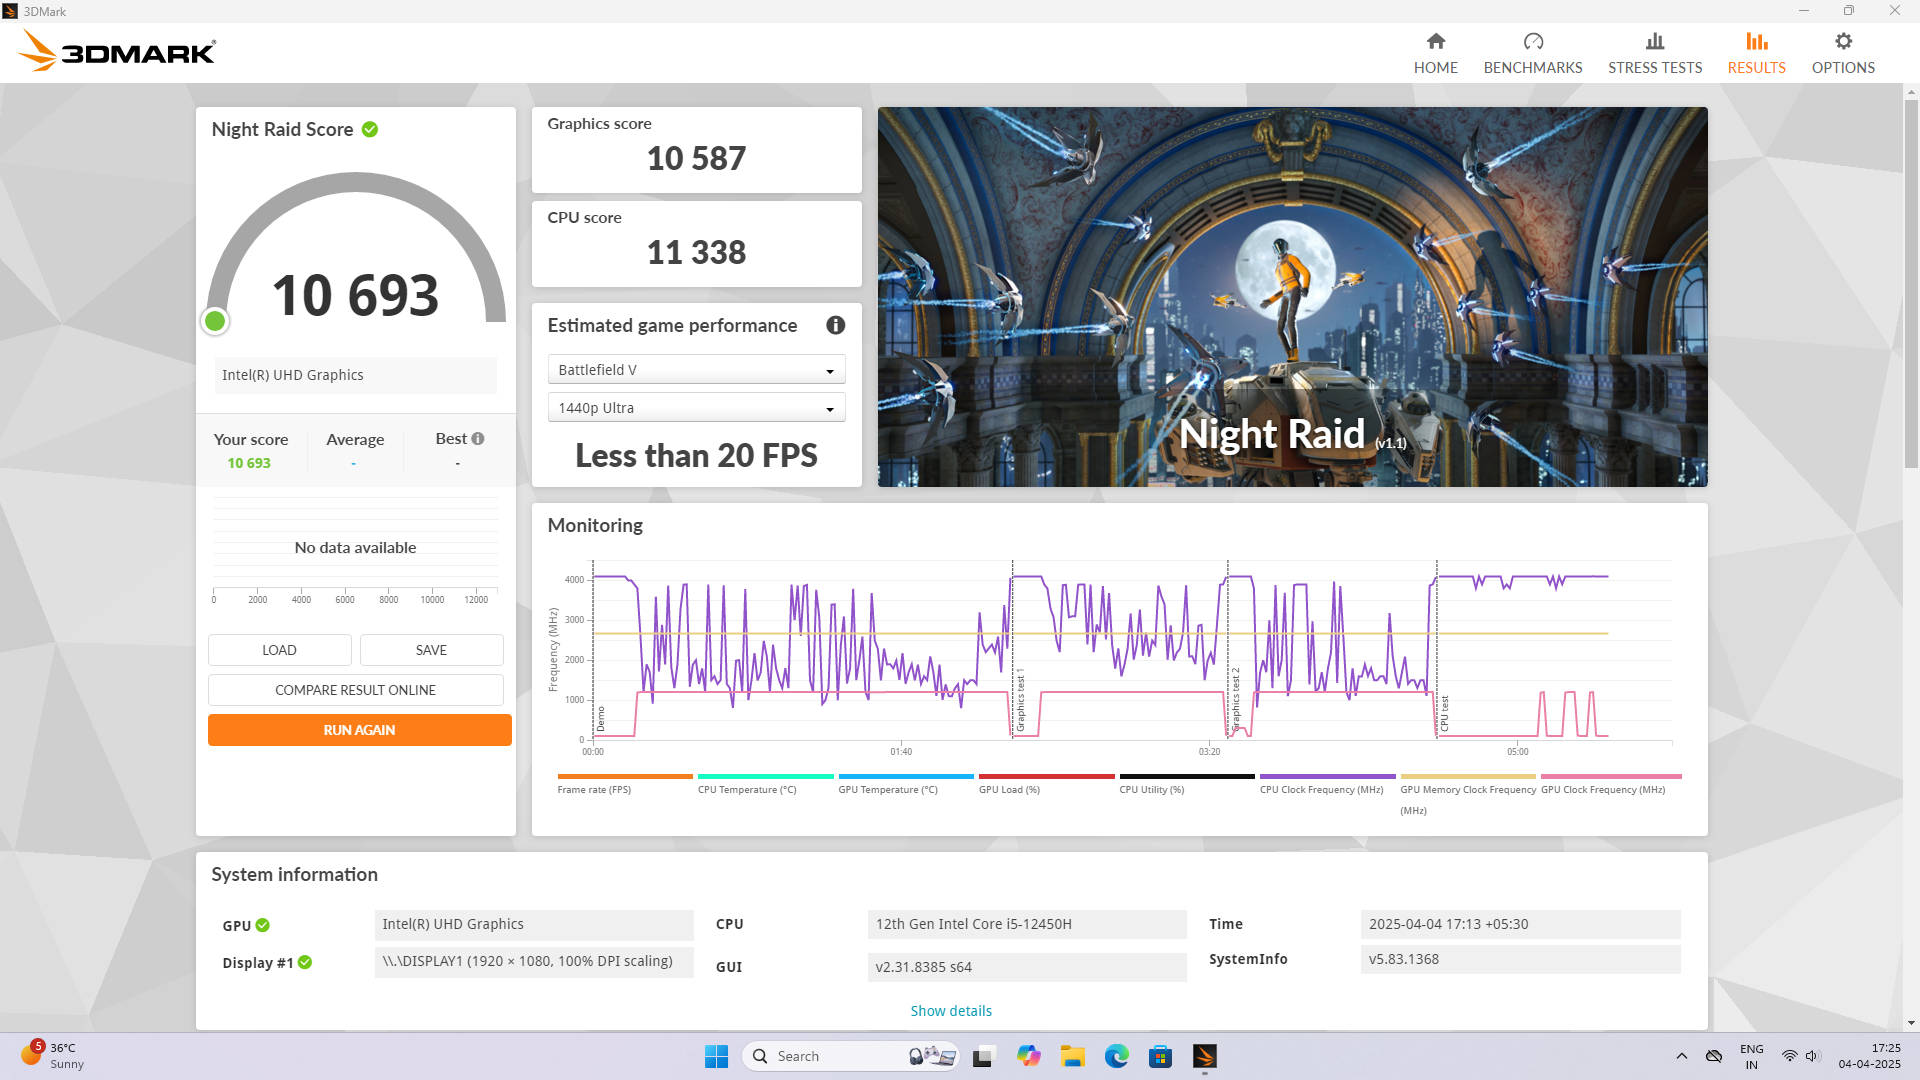1920x1080 pixels.
Task: Toggle CPU Temperature legend
Action: (765, 784)
